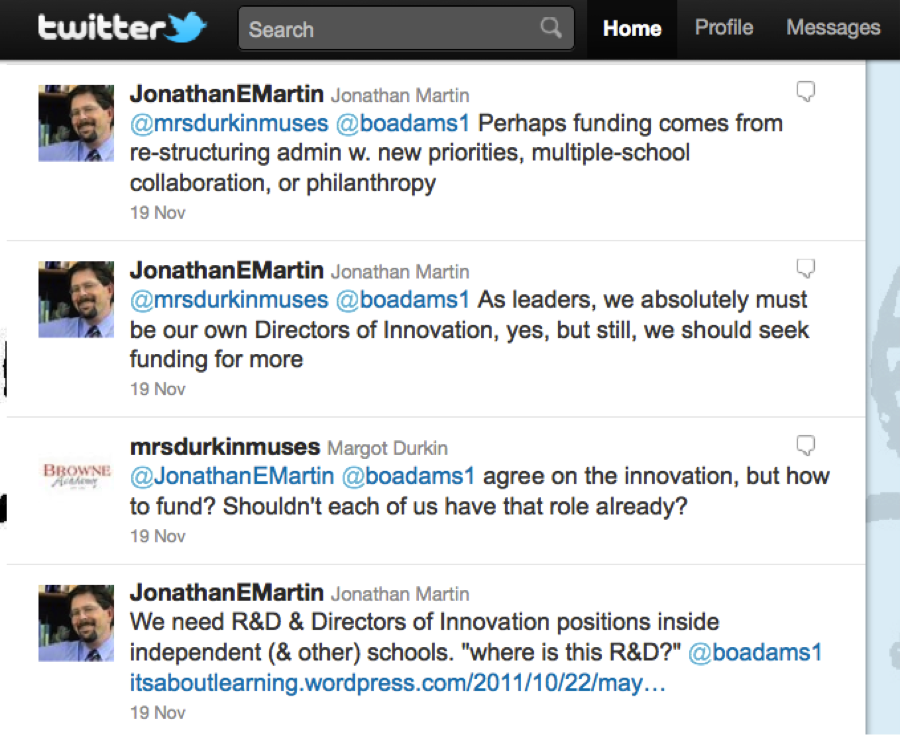Screen dimensions: 900x735
Task: Focus the Search input field
Action: tap(390, 29)
